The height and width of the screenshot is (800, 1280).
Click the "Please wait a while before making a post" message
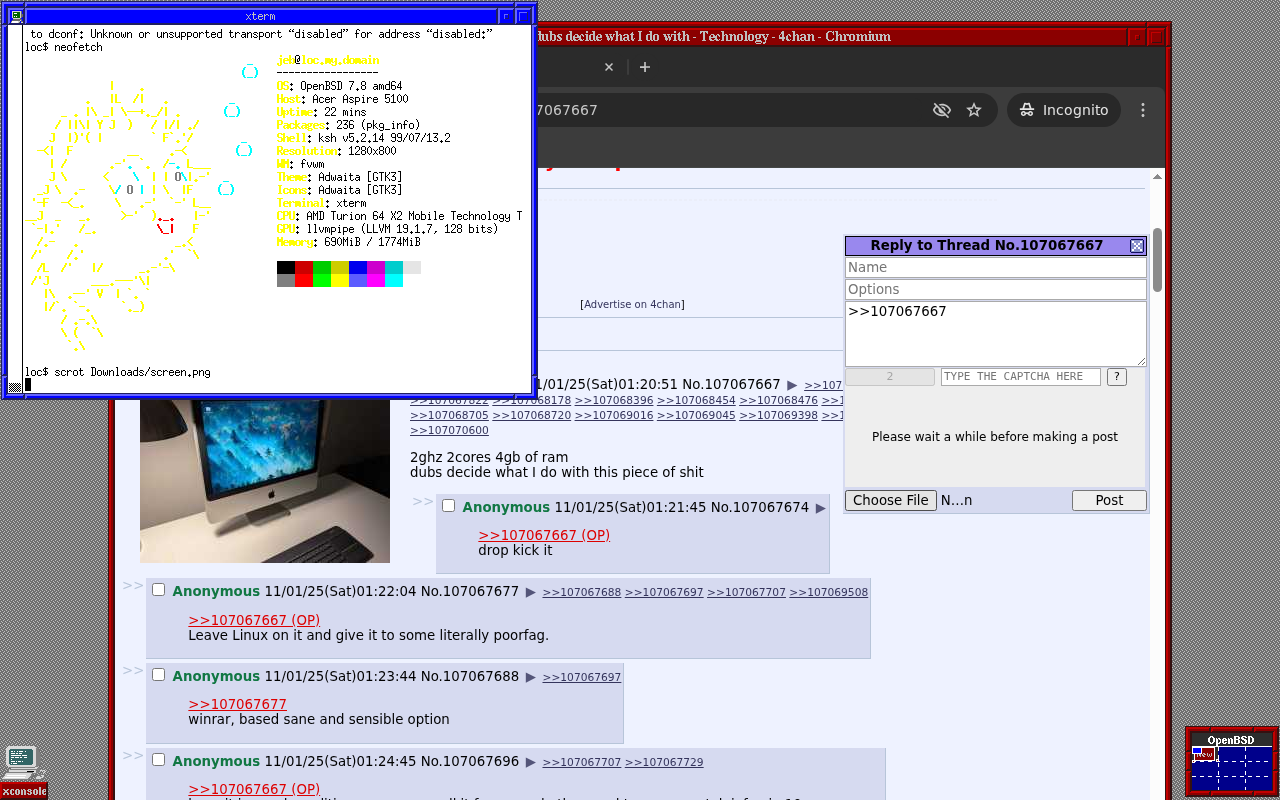pyautogui.click(x=995, y=437)
